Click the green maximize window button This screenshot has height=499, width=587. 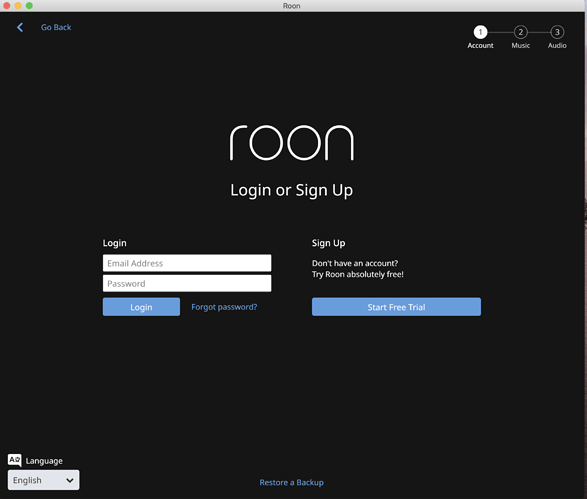[x=29, y=6]
